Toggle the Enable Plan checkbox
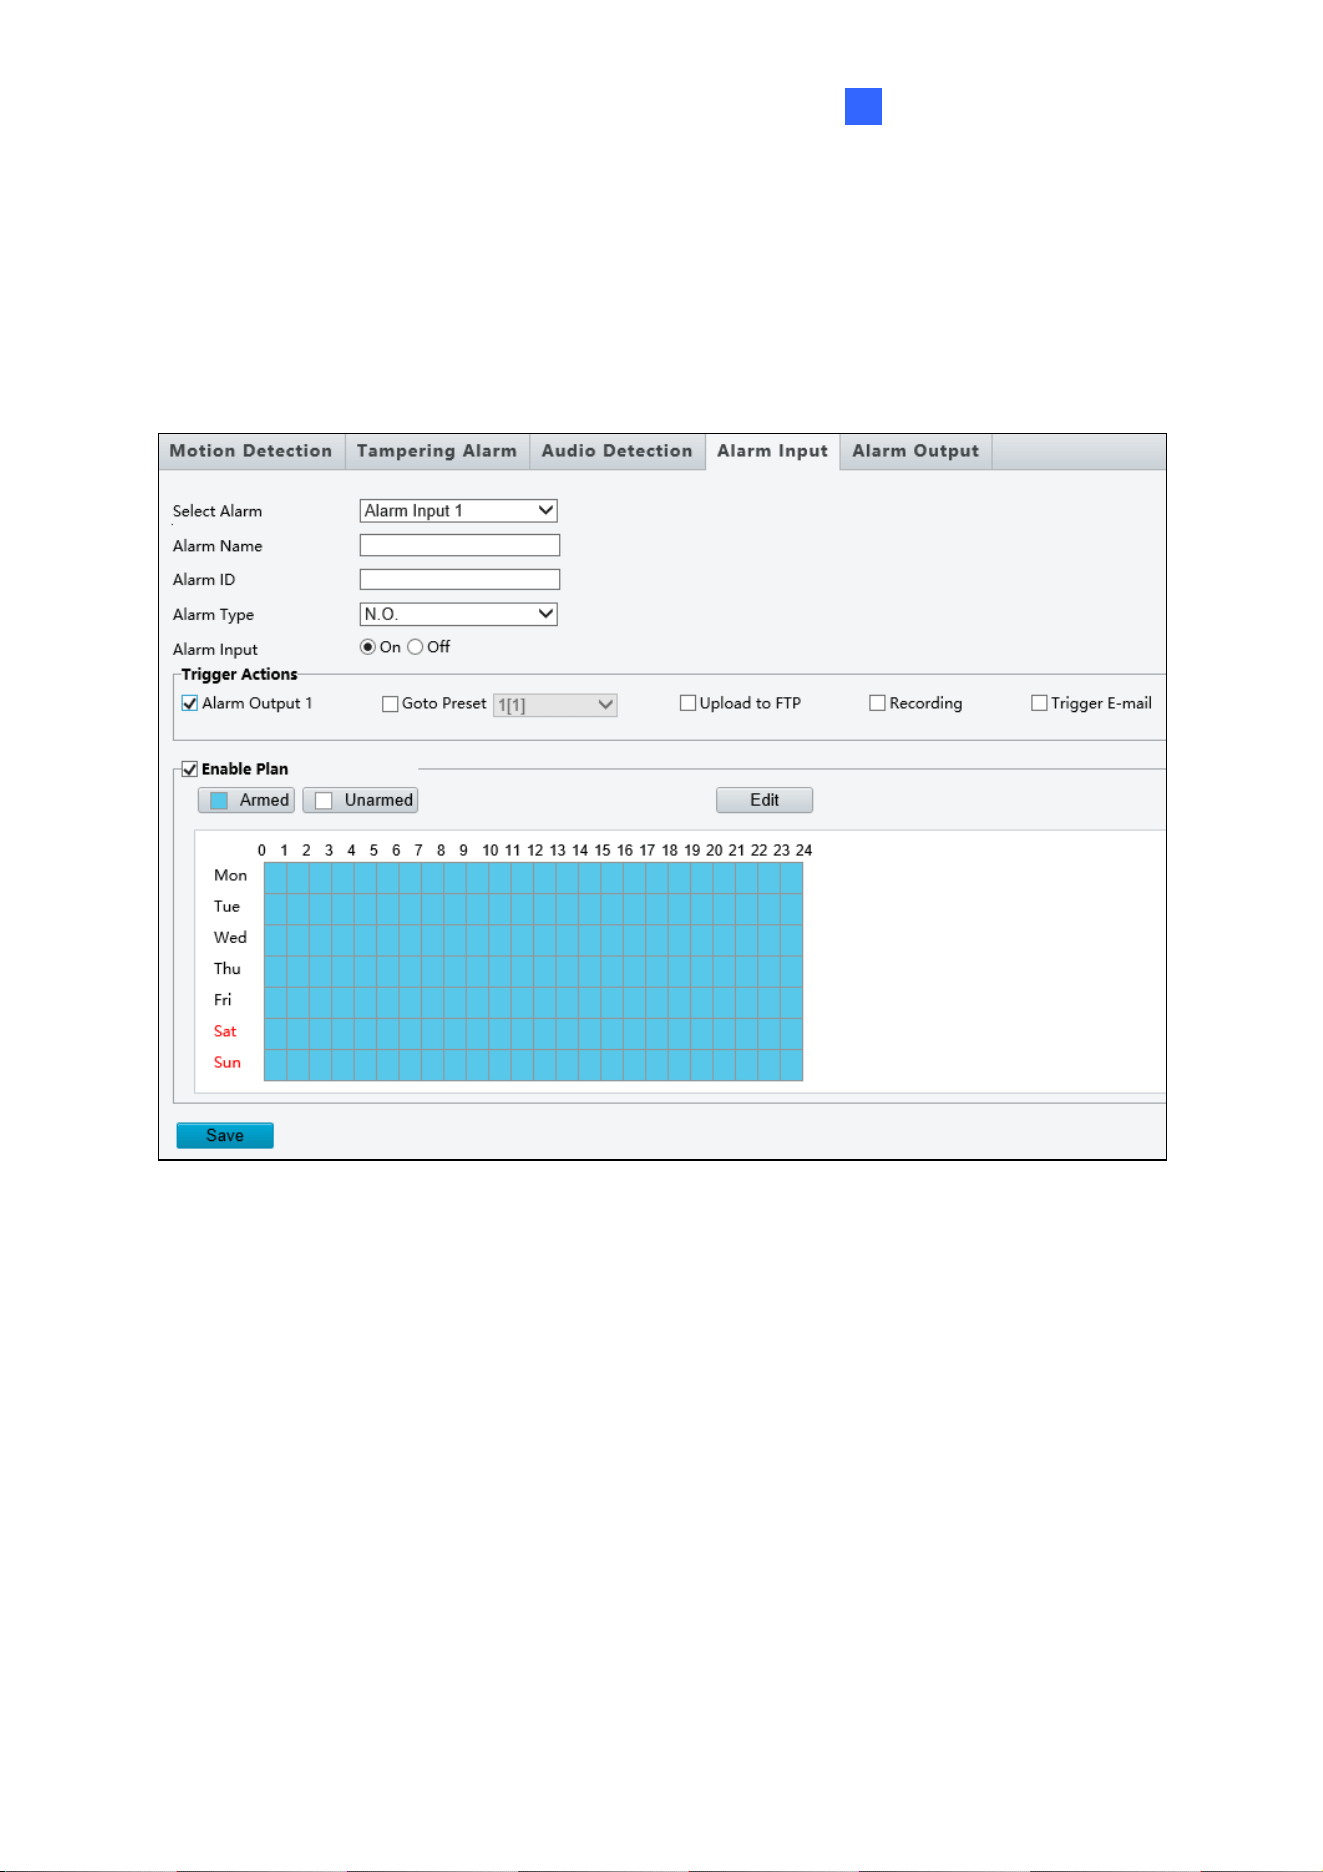The height and width of the screenshot is (1872, 1323). [190, 769]
